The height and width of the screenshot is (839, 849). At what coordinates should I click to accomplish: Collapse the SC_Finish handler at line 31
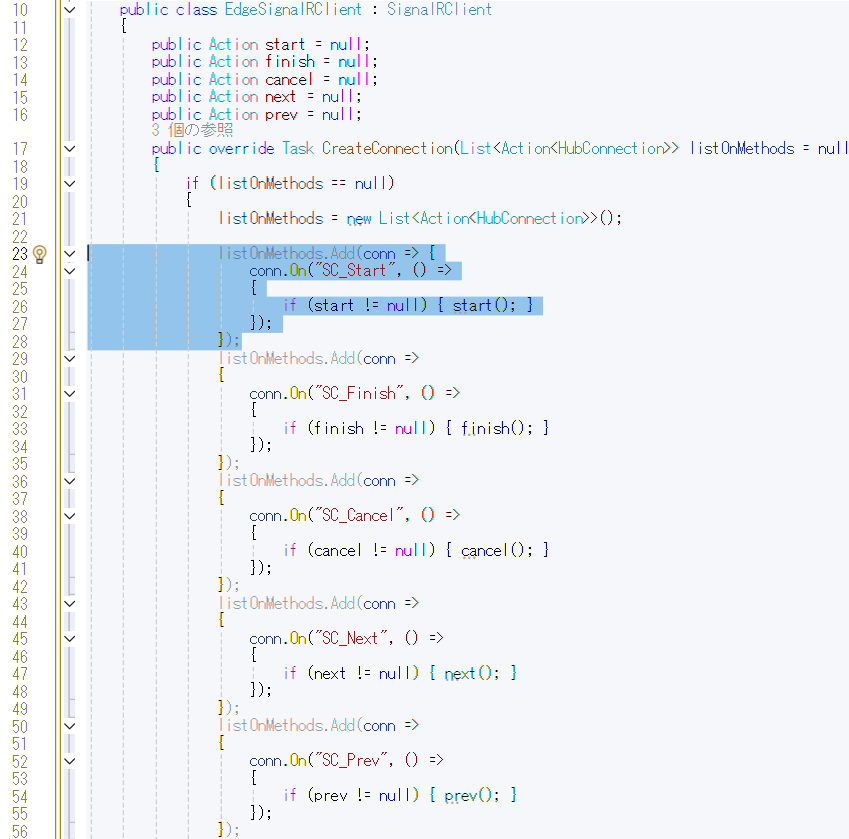click(70, 394)
